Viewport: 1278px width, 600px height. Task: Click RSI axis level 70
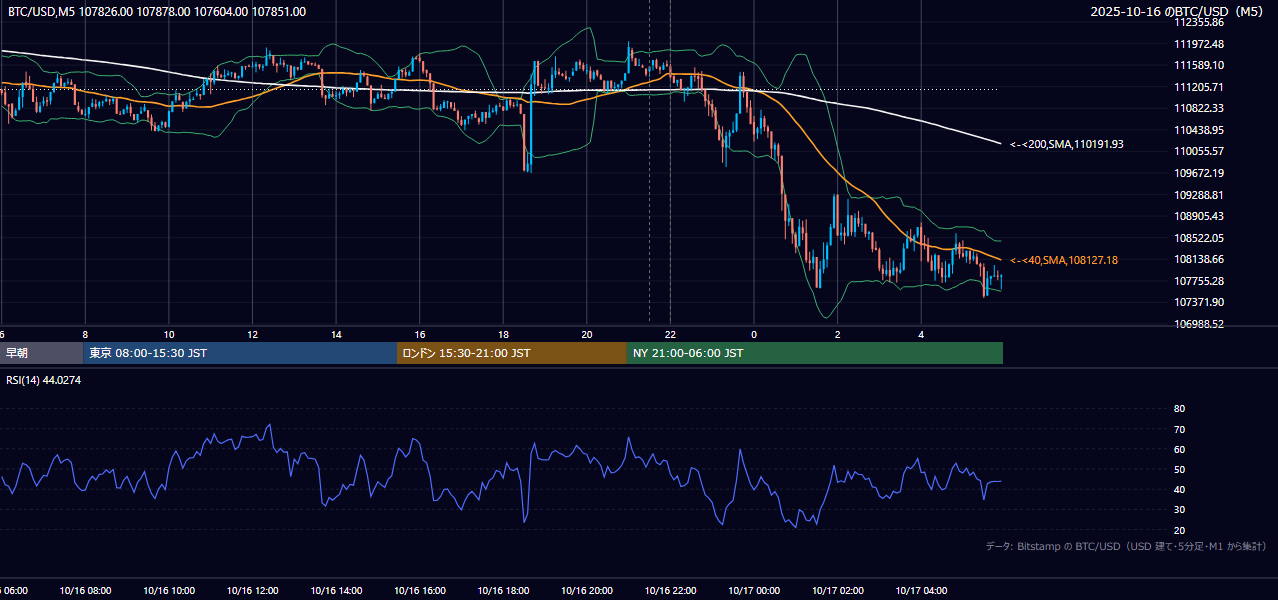[1179, 429]
